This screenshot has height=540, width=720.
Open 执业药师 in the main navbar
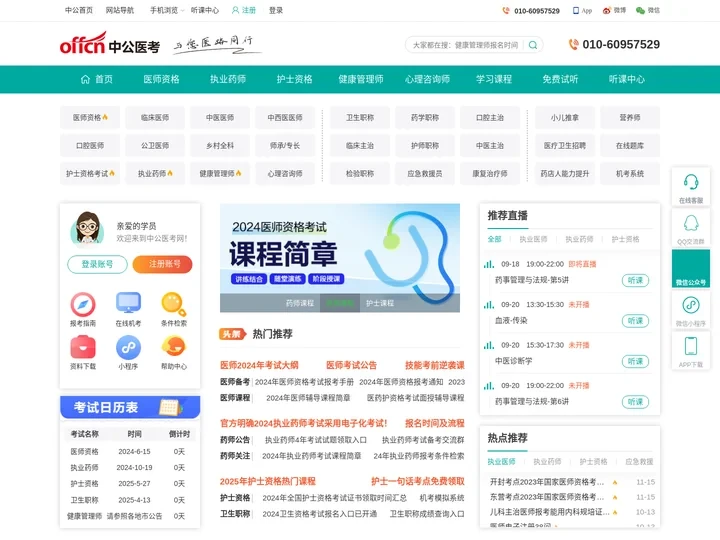228,79
